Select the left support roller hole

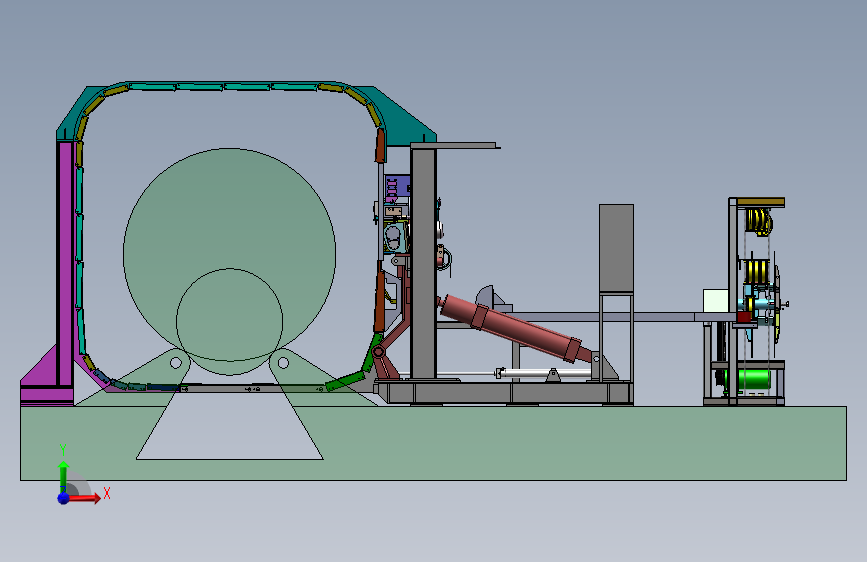point(176,363)
